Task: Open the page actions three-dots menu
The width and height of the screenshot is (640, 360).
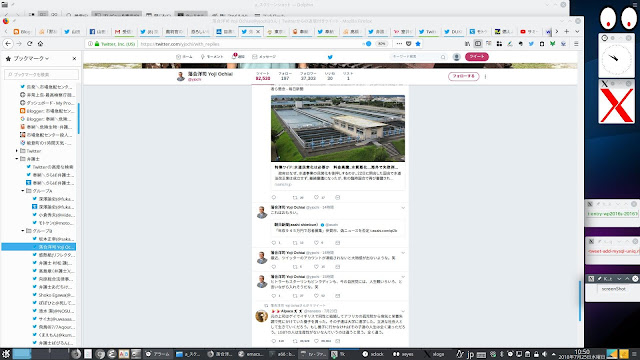Action: coord(399,44)
